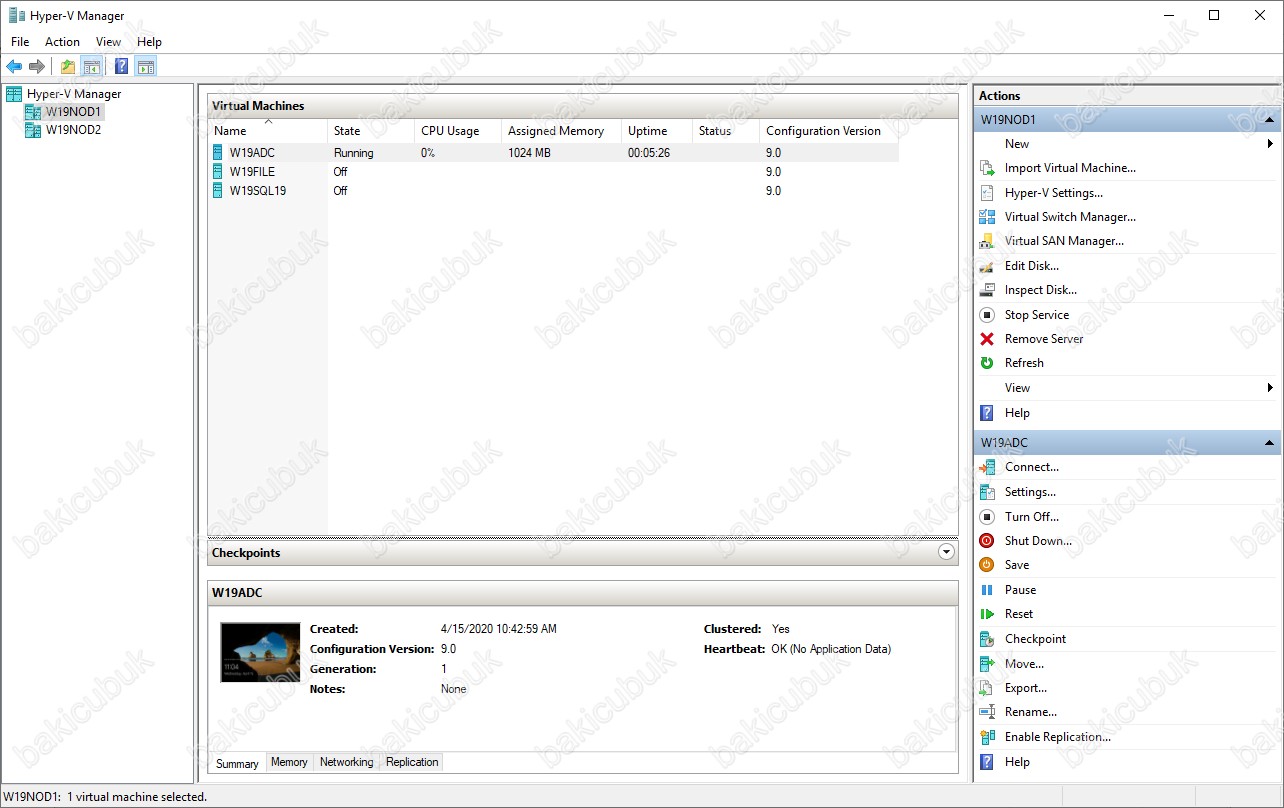Select the W19ADC virtual machine row
Viewport: 1284px width, 808px height.
(x=553, y=153)
